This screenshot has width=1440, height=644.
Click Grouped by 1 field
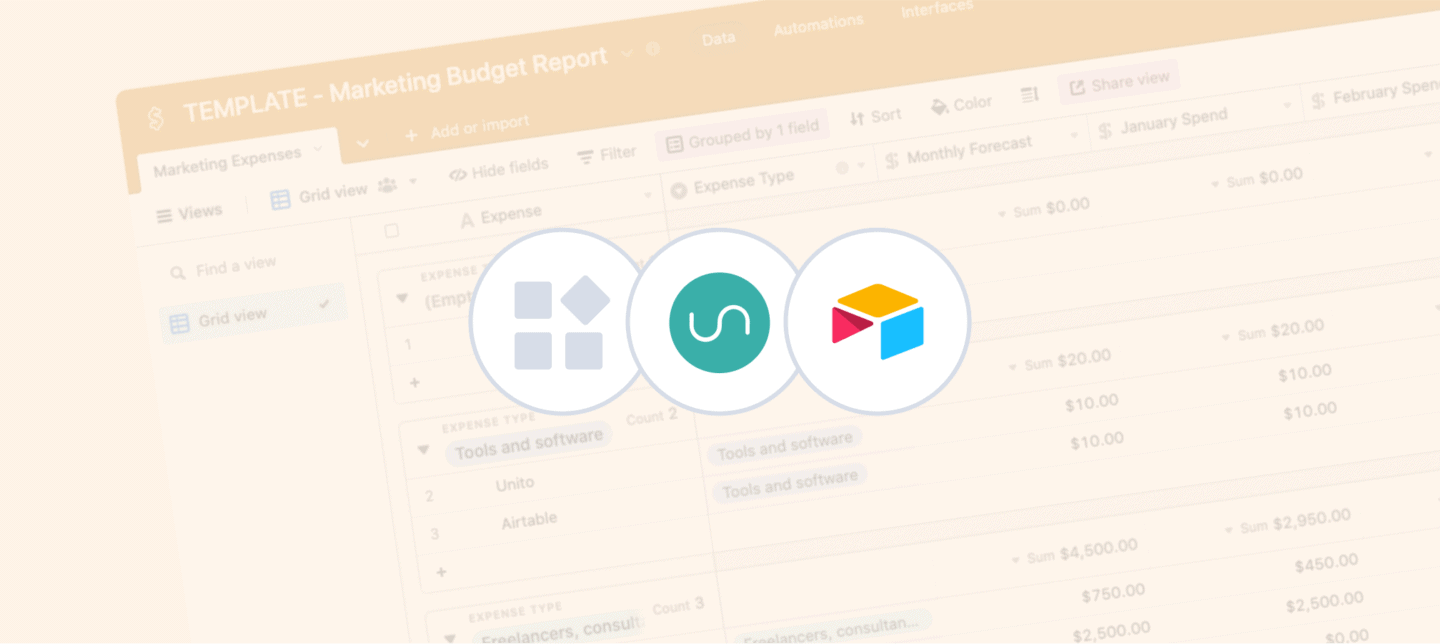click(742, 135)
